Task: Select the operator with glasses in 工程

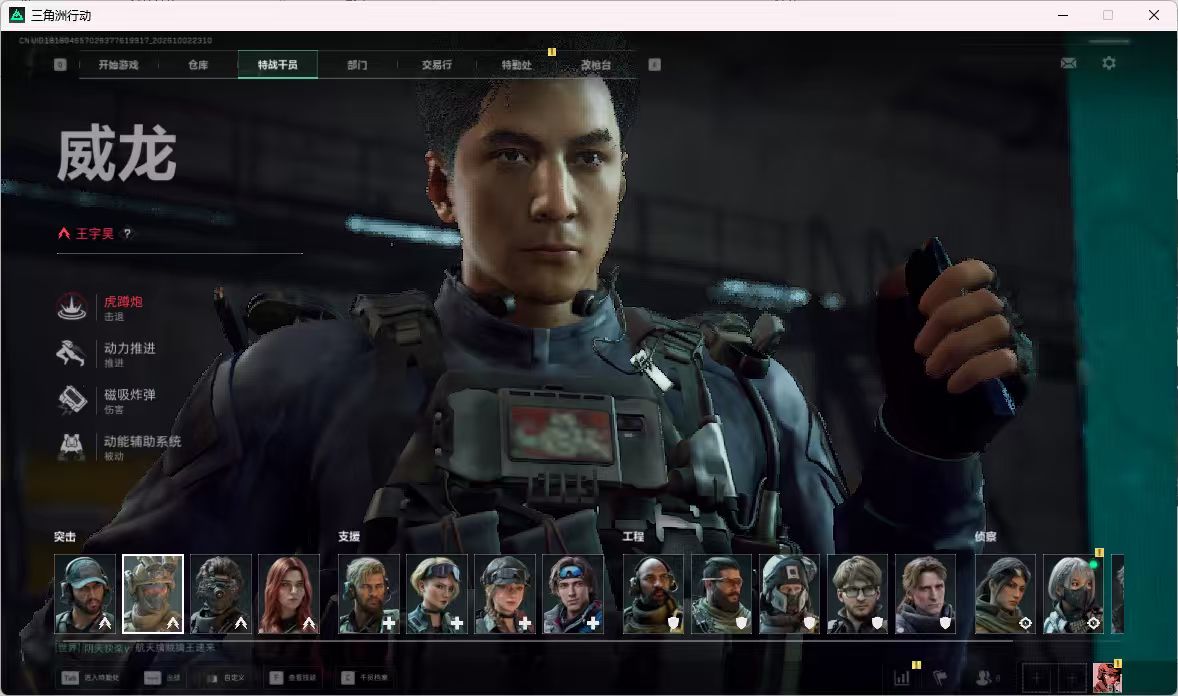Action: [x=857, y=594]
